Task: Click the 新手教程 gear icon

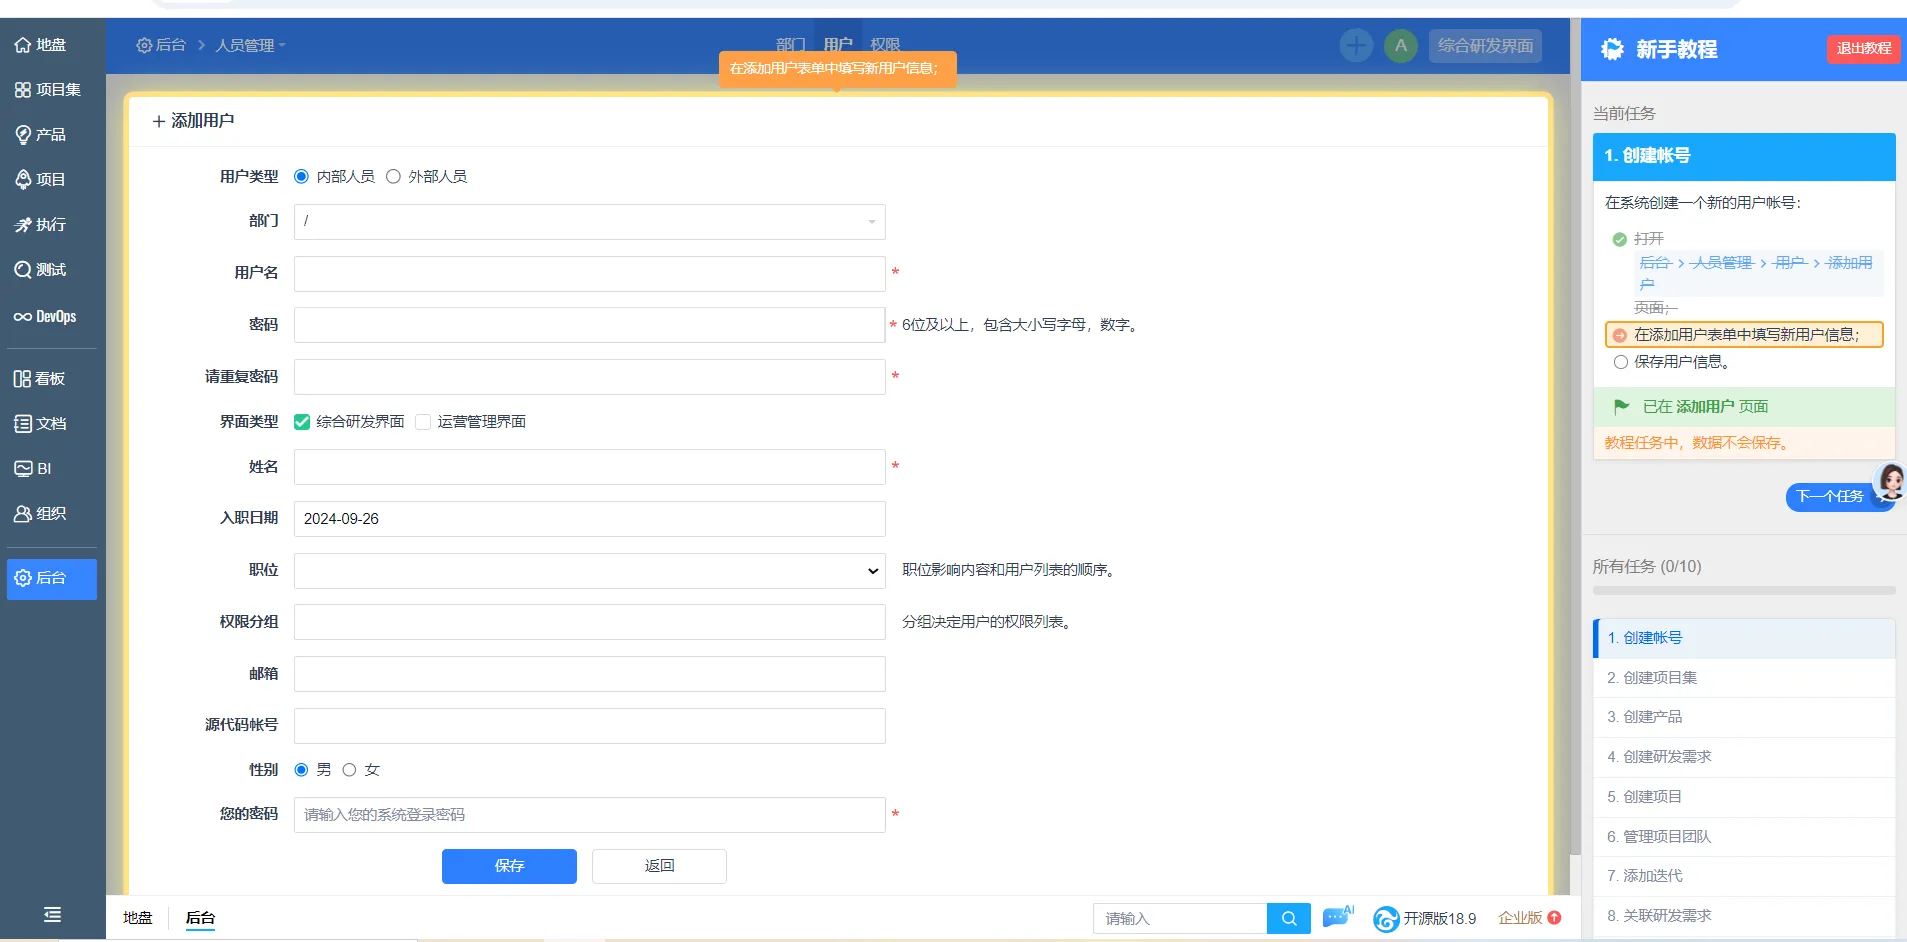Action: click(1612, 49)
